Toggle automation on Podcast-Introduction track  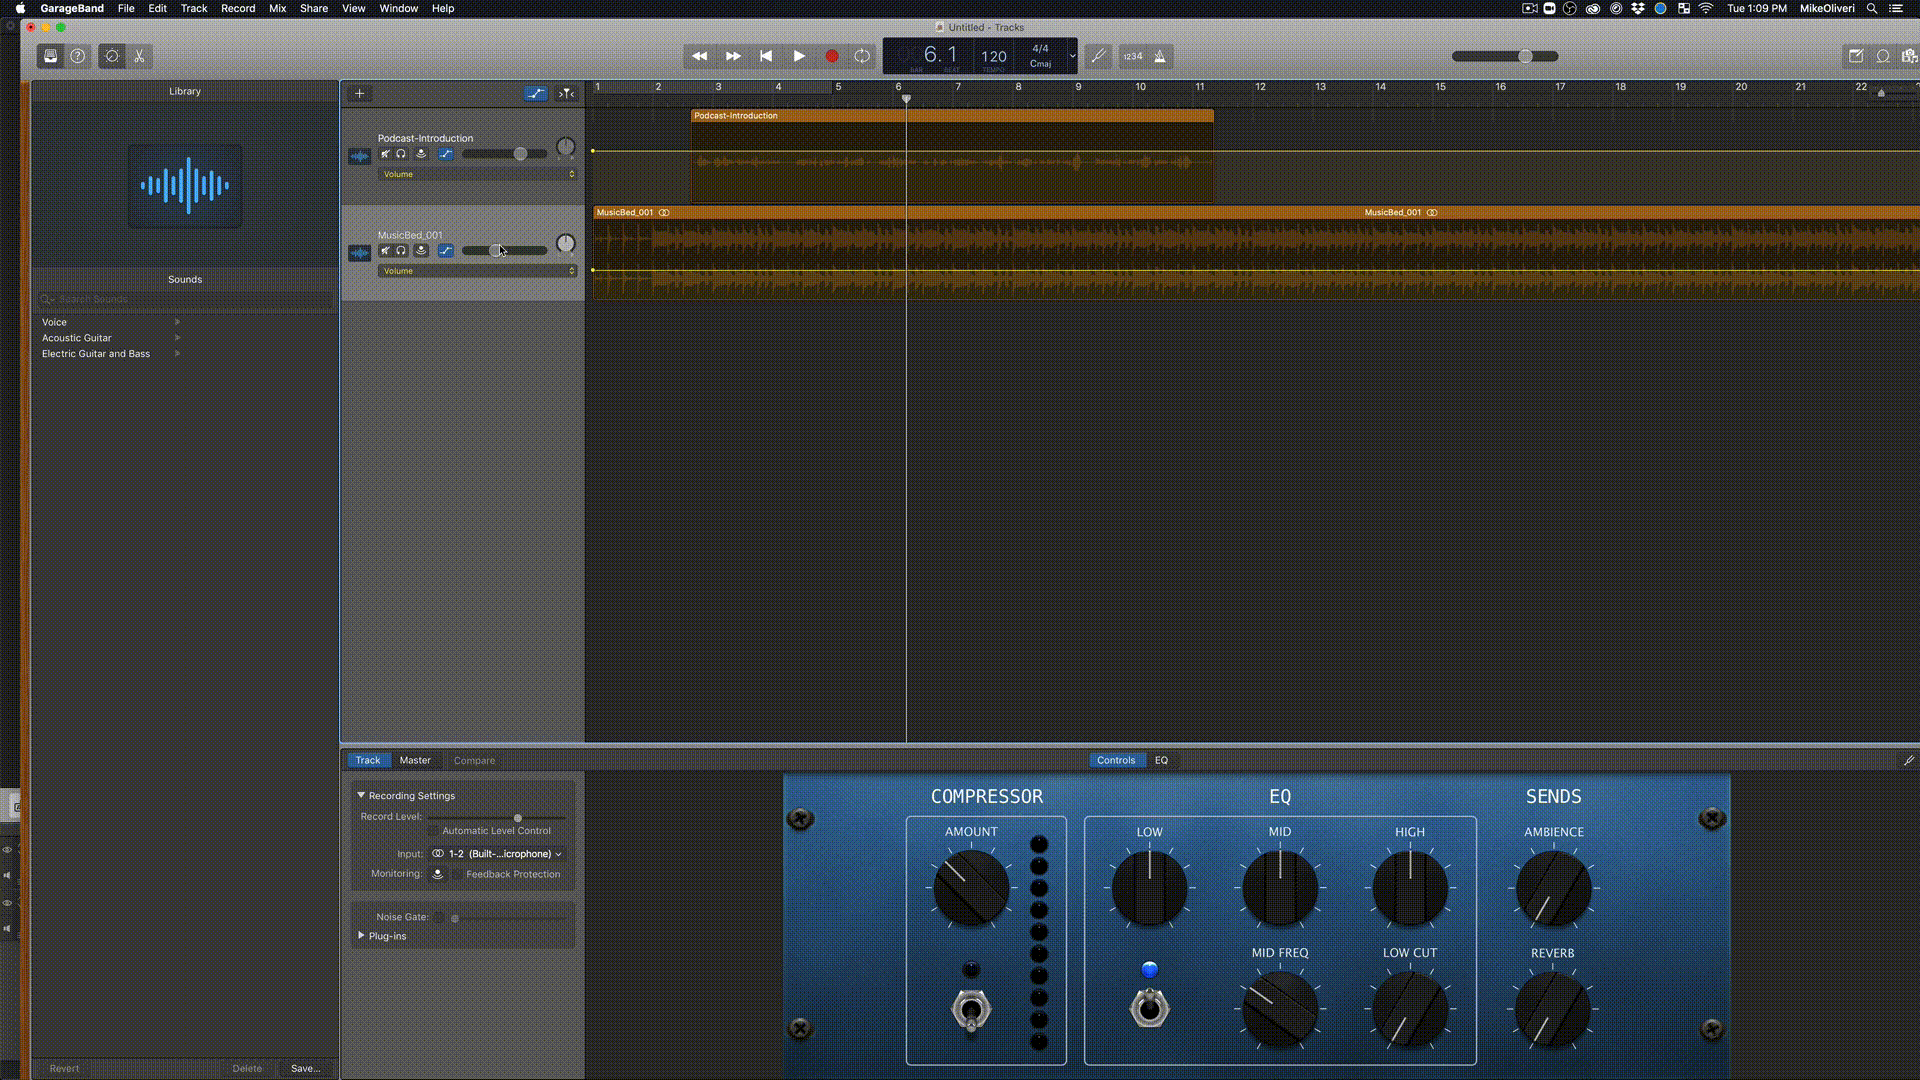(446, 154)
